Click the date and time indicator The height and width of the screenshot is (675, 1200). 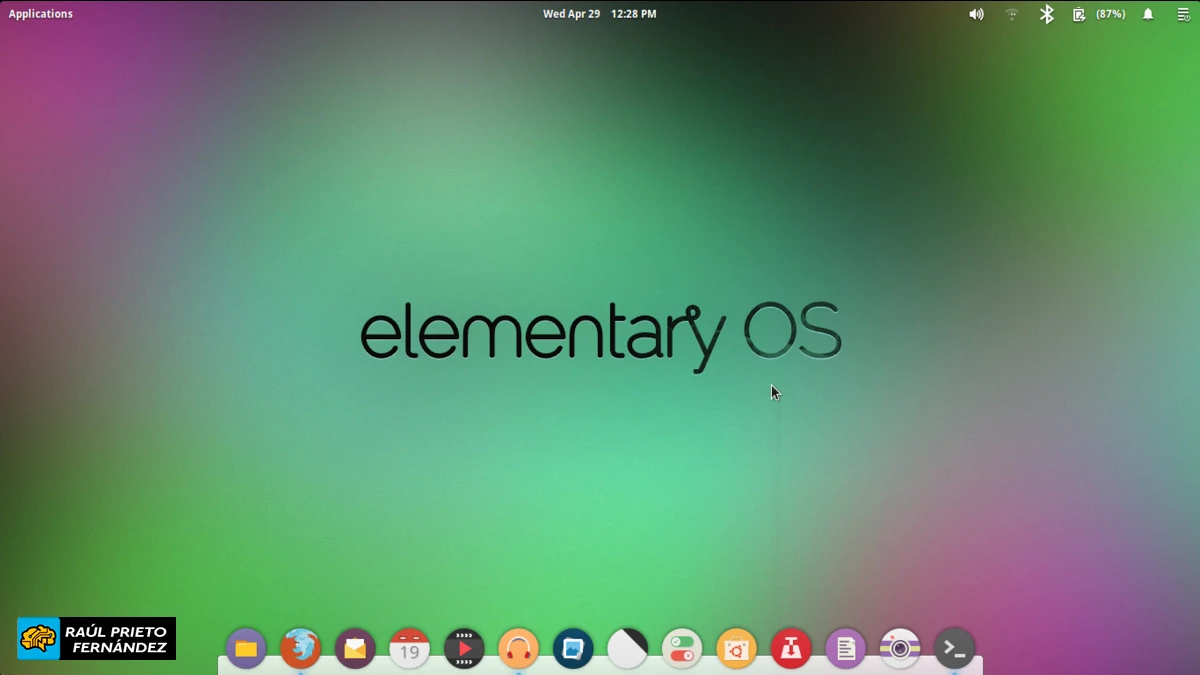(x=599, y=14)
